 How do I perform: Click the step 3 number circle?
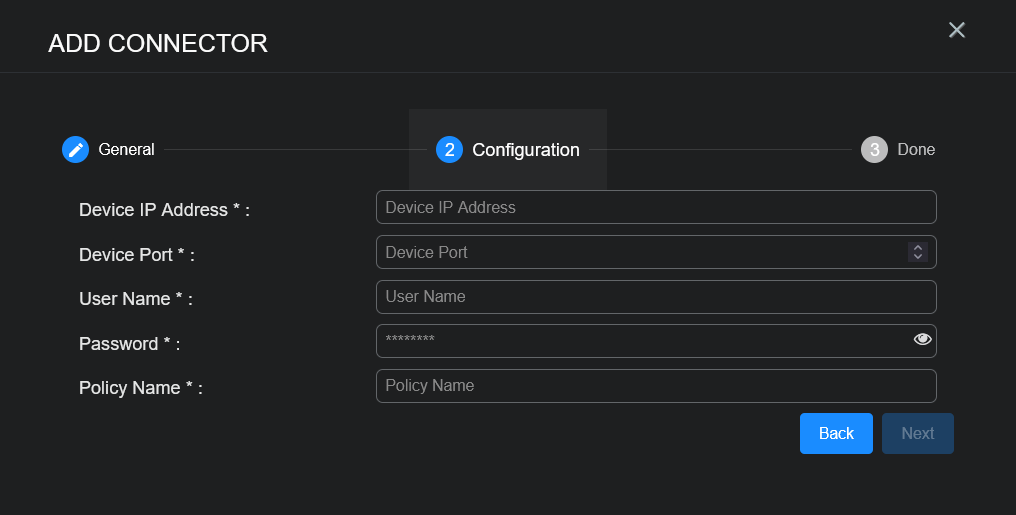coord(874,150)
